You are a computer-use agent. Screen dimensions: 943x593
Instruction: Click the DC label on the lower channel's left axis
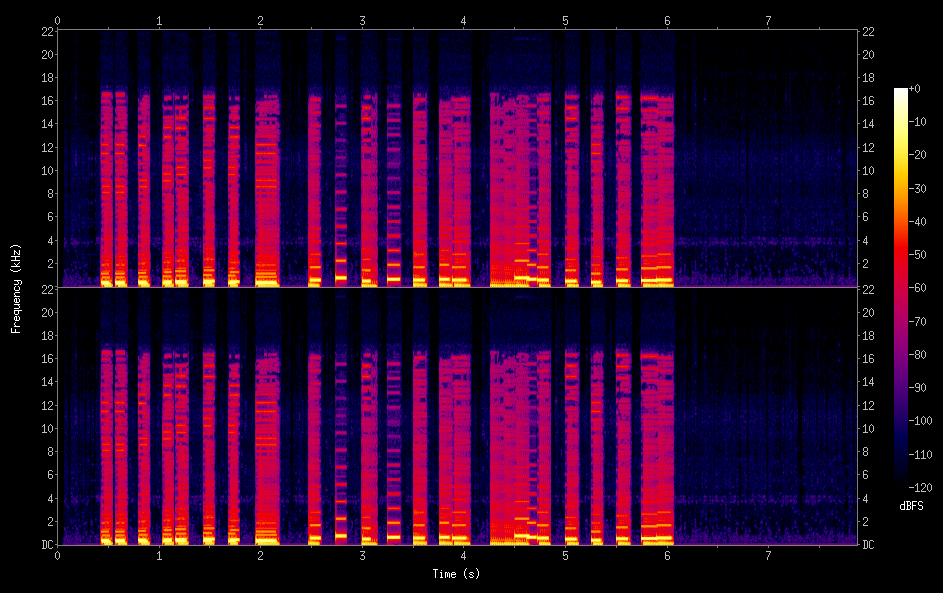pyautogui.click(x=45, y=545)
